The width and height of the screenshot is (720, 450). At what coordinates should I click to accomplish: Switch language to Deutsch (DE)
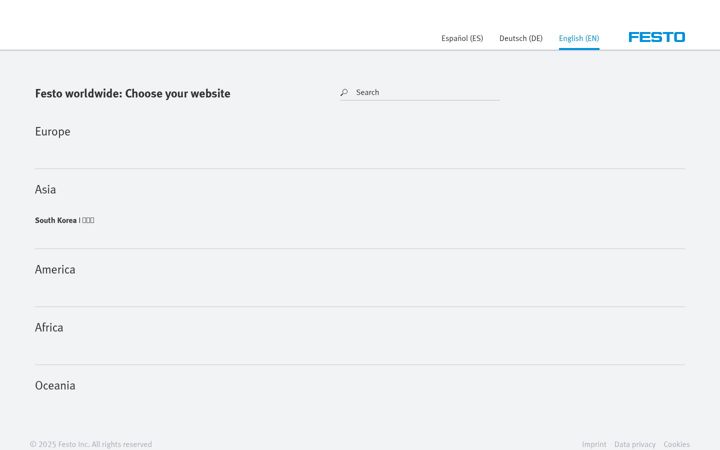pyautogui.click(x=521, y=38)
